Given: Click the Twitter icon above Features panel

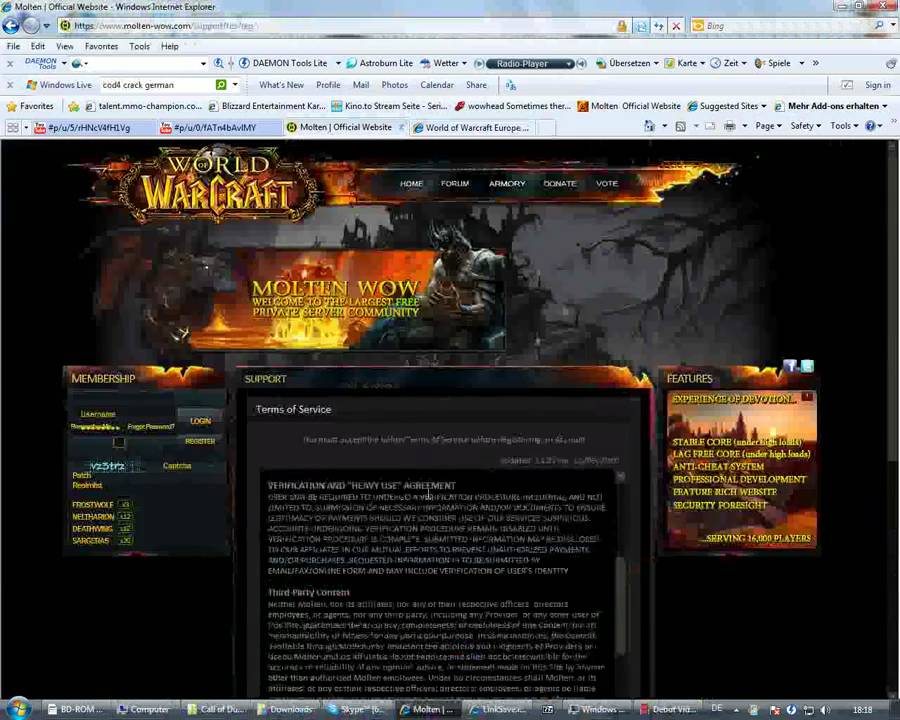Looking at the screenshot, I should pos(807,366).
